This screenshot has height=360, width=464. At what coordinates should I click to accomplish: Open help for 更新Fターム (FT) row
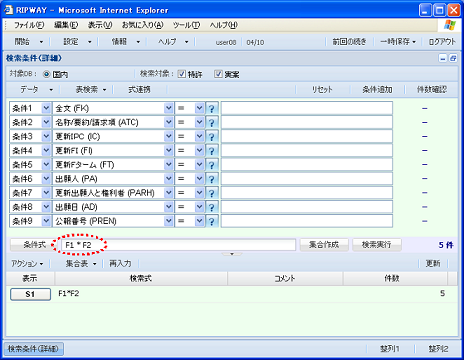pyautogui.click(x=212, y=165)
